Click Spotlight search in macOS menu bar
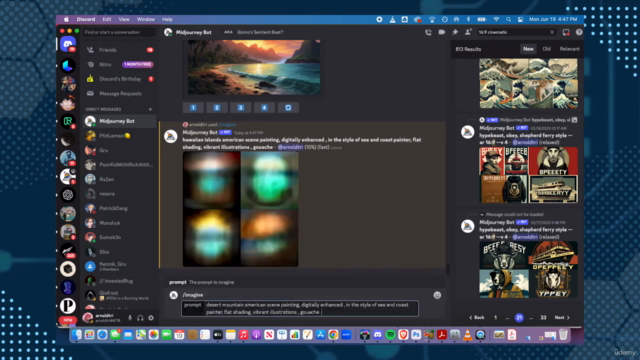 [508, 19]
